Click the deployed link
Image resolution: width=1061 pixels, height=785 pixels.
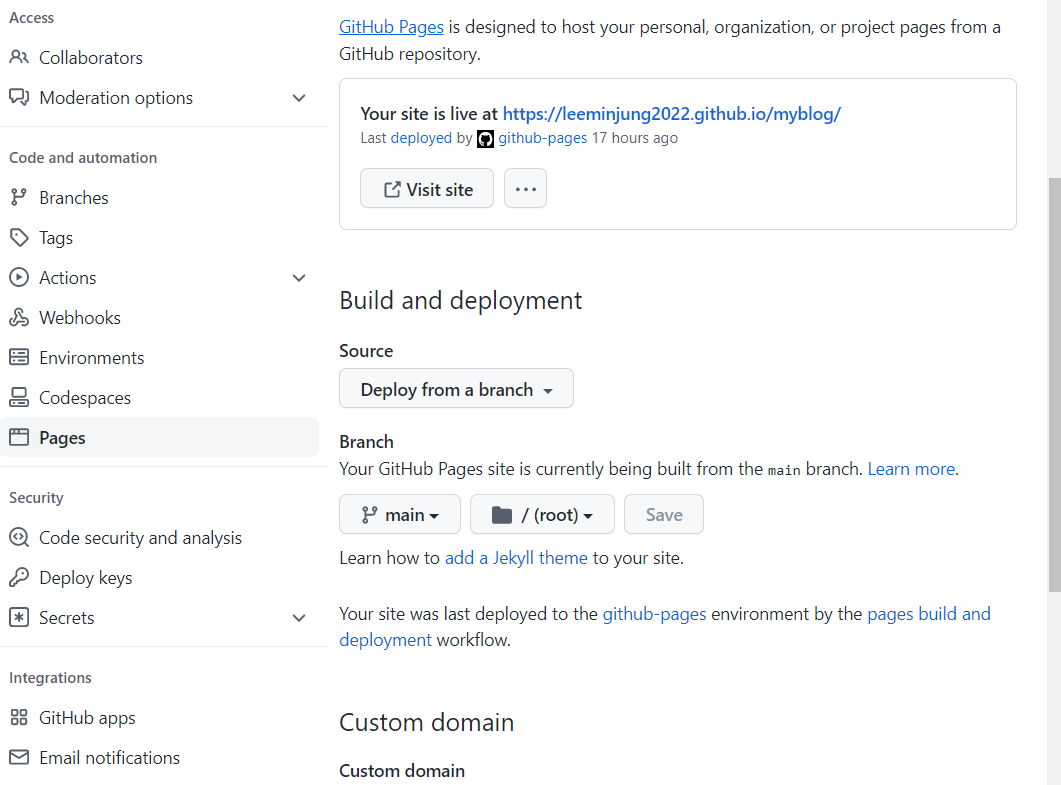[421, 138]
